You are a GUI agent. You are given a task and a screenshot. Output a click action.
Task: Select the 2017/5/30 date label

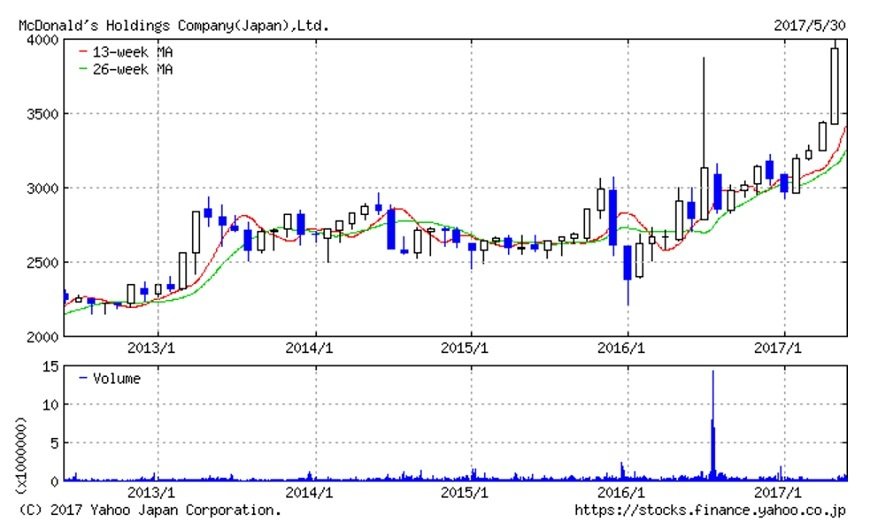pyautogui.click(x=811, y=23)
